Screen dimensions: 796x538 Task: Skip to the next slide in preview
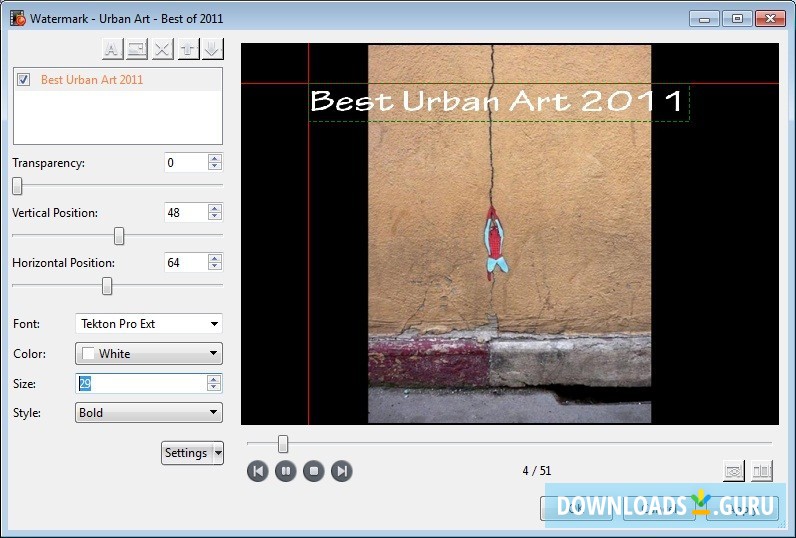click(342, 471)
